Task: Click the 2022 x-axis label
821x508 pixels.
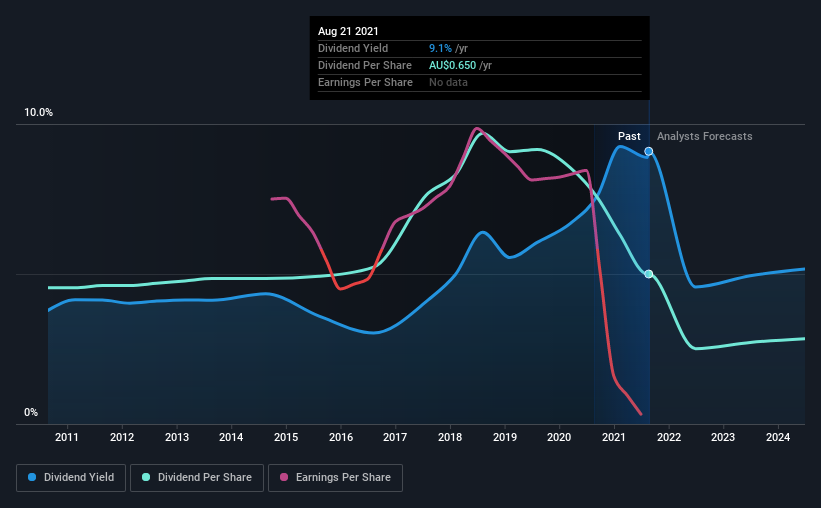Action: pyautogui.click(x=669, y=437)
